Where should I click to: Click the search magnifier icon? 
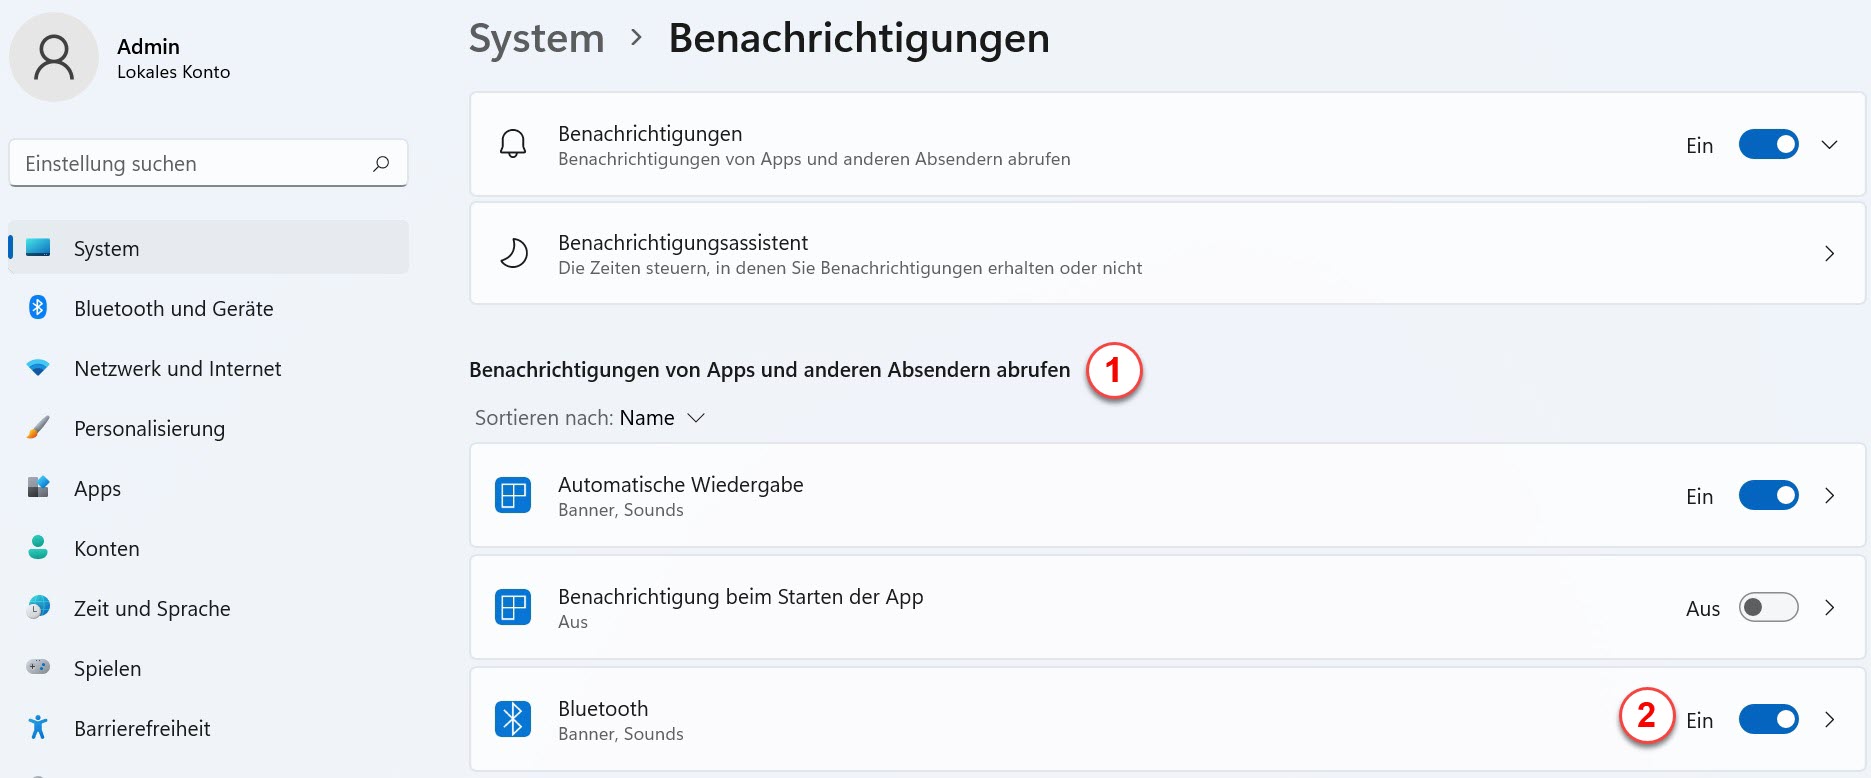pyautogui.click(x=381, y=163)
